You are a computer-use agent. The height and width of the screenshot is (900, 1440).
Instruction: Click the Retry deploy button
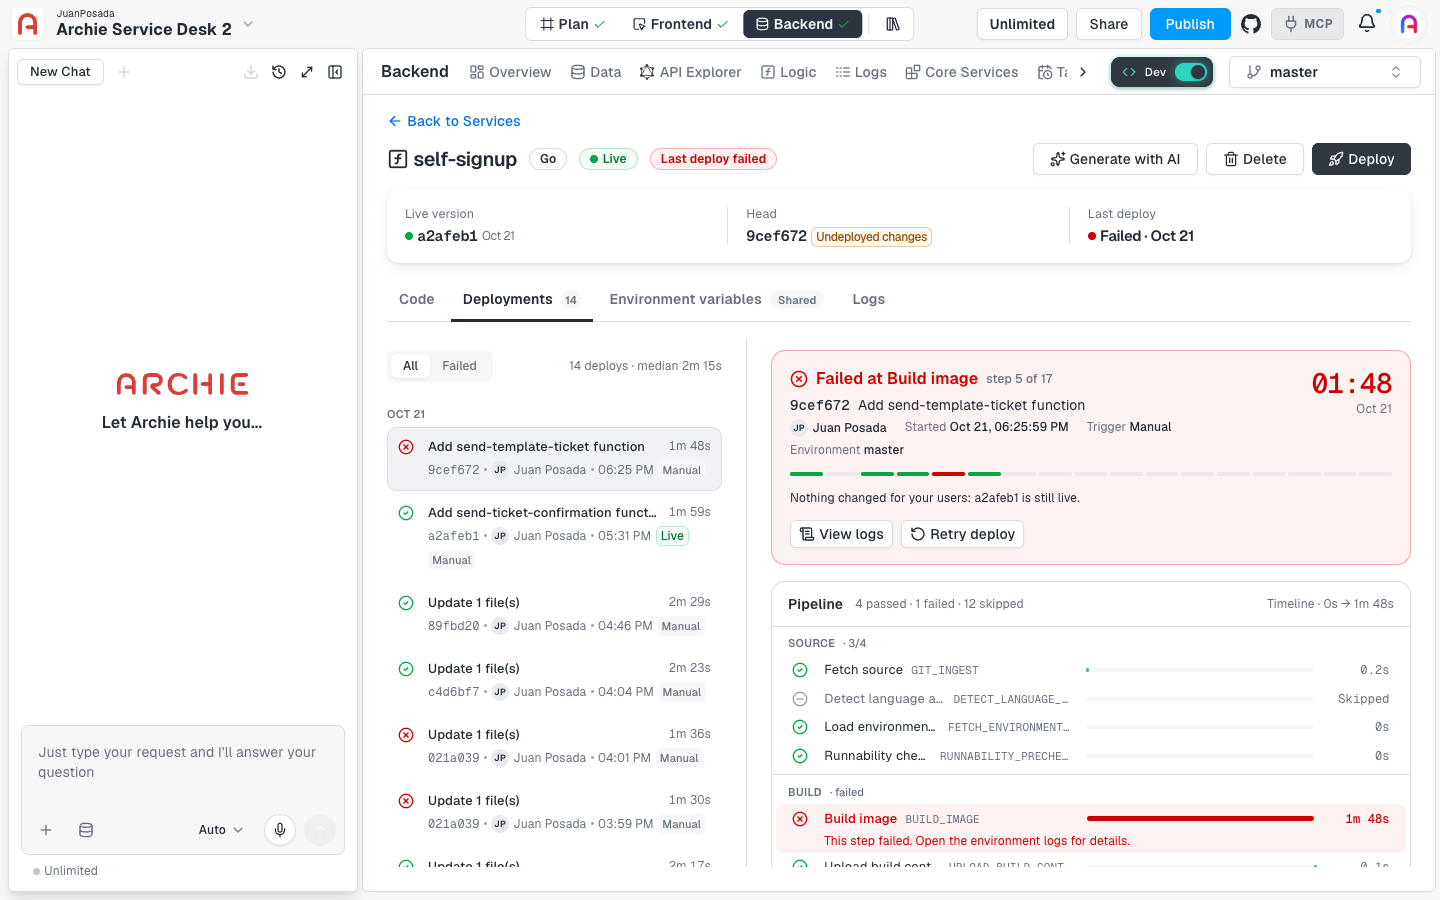pos(962,534)
